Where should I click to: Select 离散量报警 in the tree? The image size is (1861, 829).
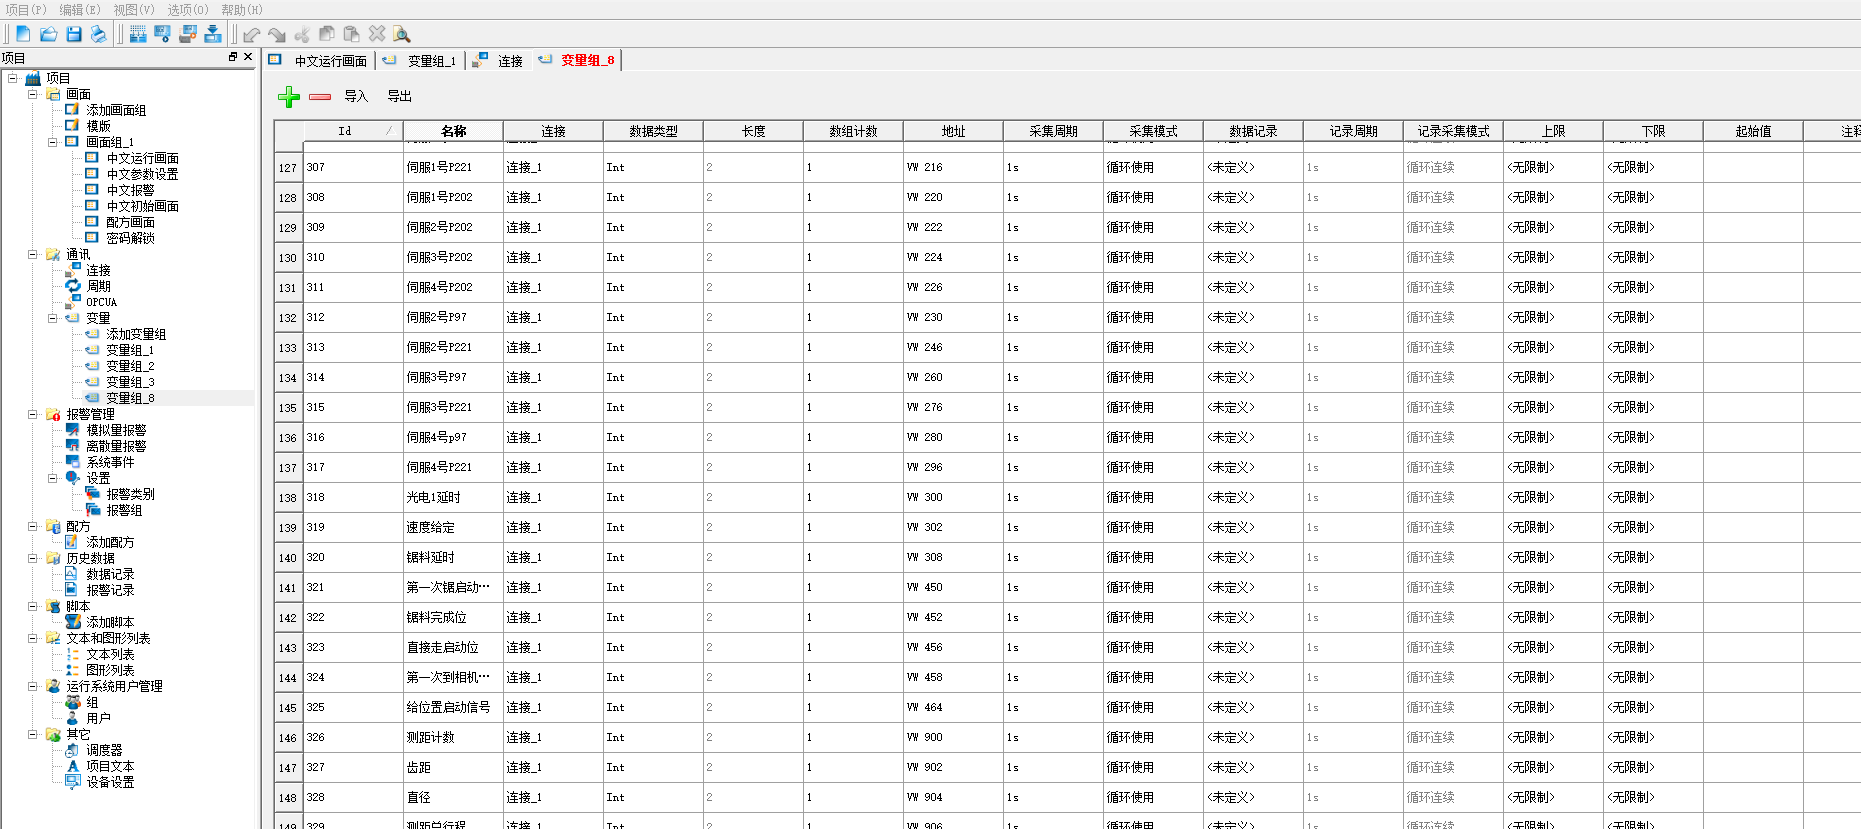click(x=116, y=446)
